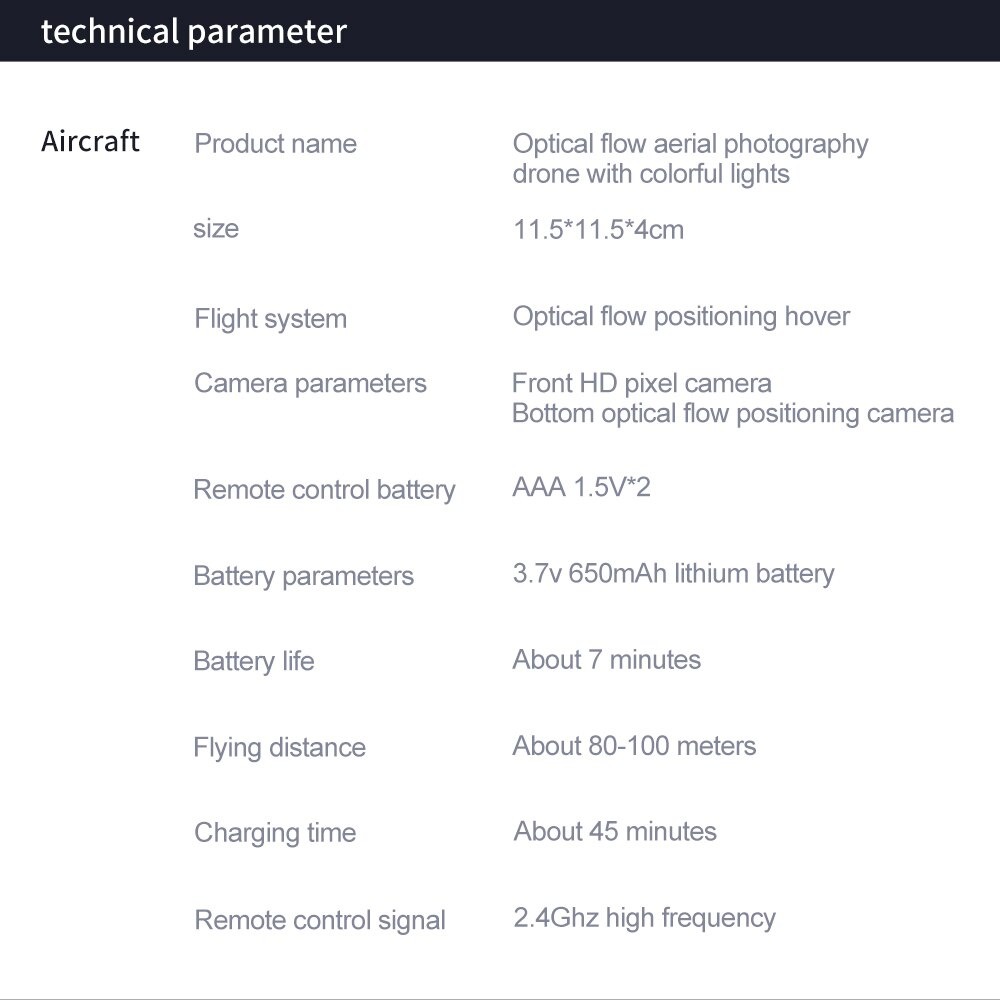The width and height of the screenshot is (1000, 1000).
Task: Select "Optical flow positioning hover" value
Action: click(681, 317)
